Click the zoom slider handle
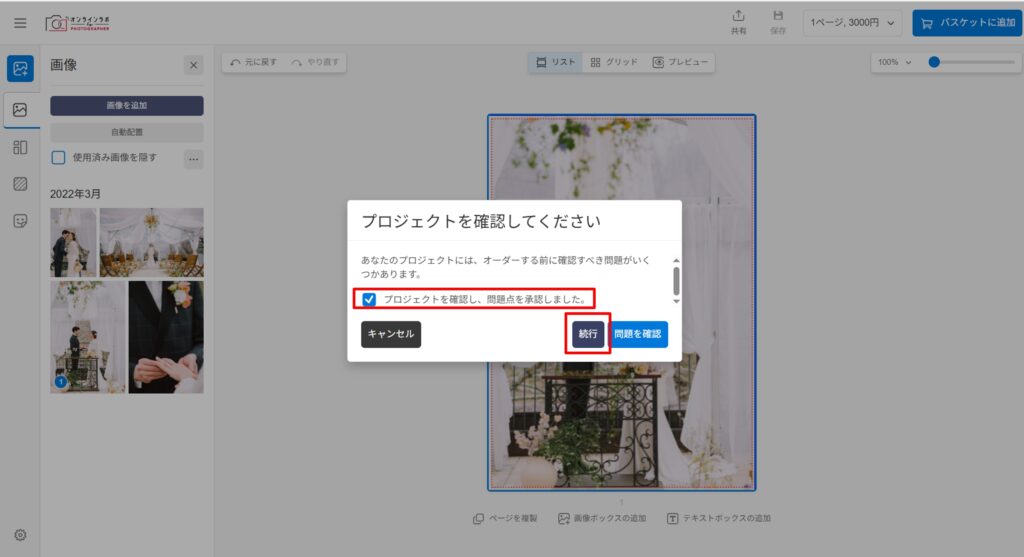Image resolution: width=1024 pixels, height=557 pixels. coord(934,62)
